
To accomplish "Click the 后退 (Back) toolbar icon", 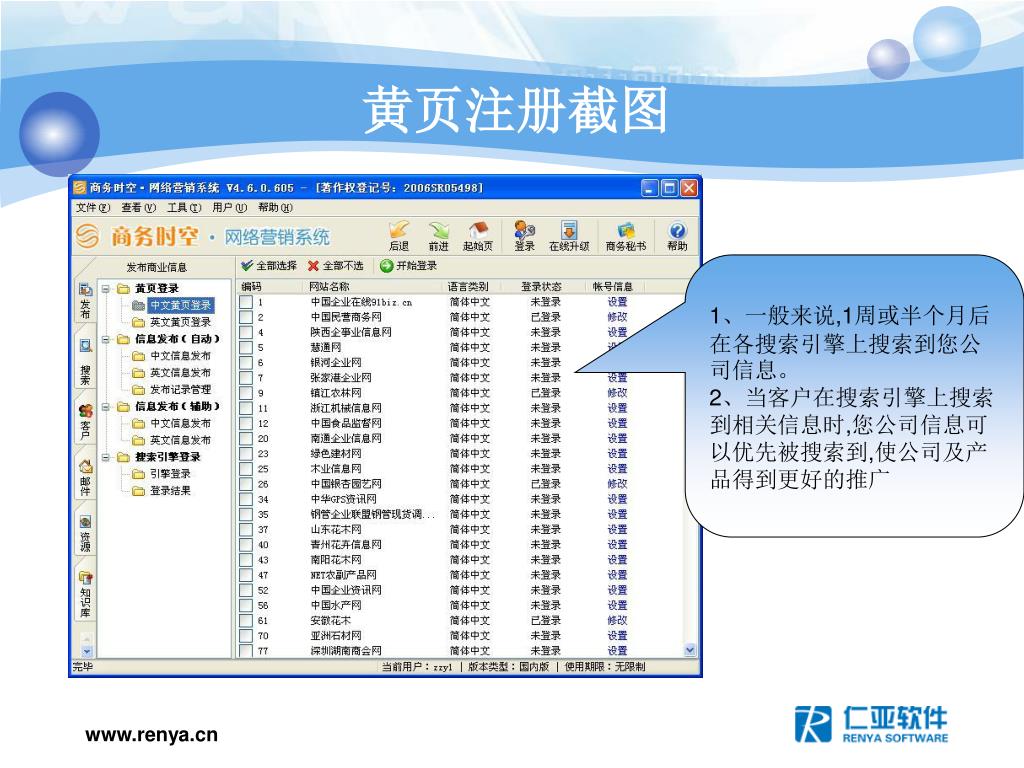I will point(399,236).
